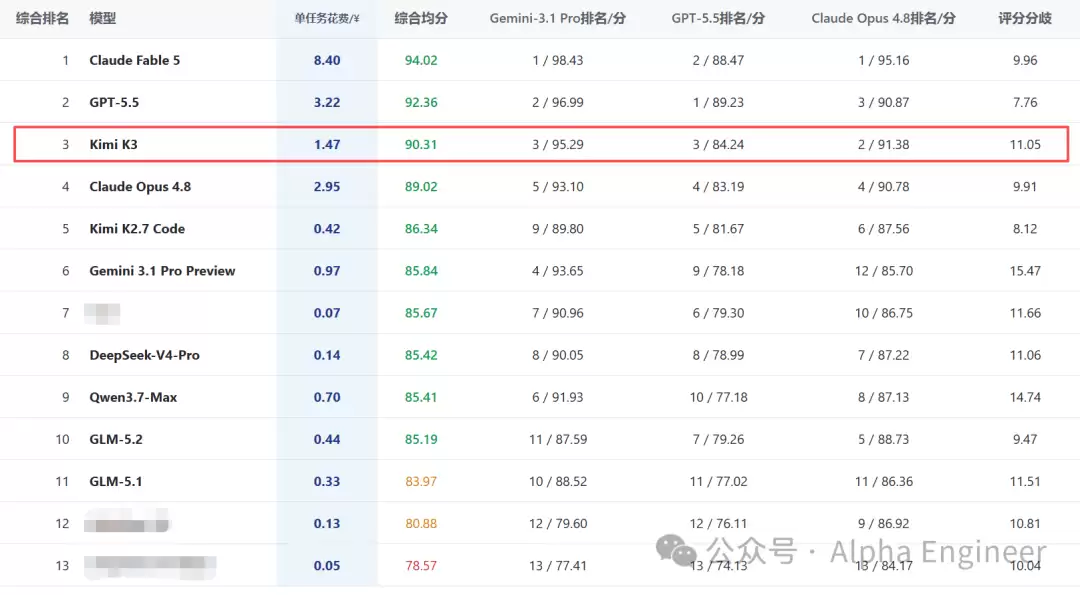Click the 1 / 95.16 Claude Opus cell
This screenshot has height=595, width=1080.
tap(883, 61)
